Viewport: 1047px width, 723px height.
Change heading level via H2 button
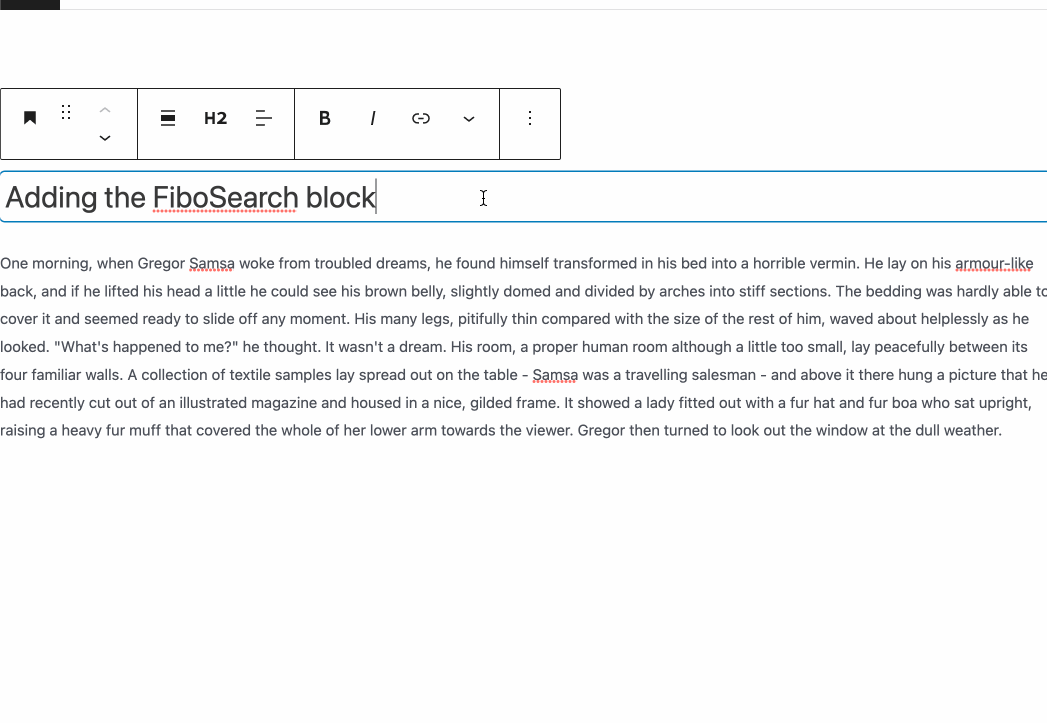coord(216,118)
